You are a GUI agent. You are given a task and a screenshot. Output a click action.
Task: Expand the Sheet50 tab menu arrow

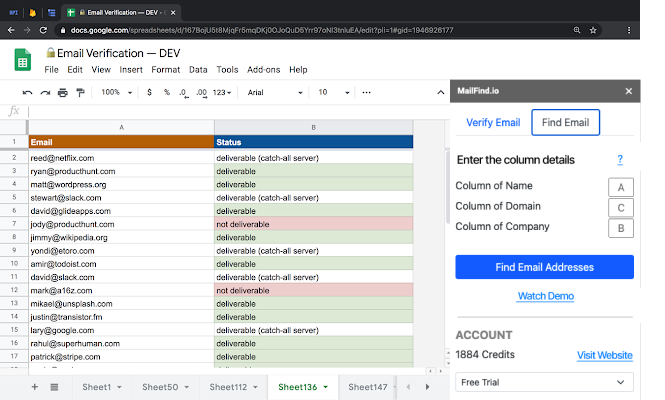click(x=187, y=387)
